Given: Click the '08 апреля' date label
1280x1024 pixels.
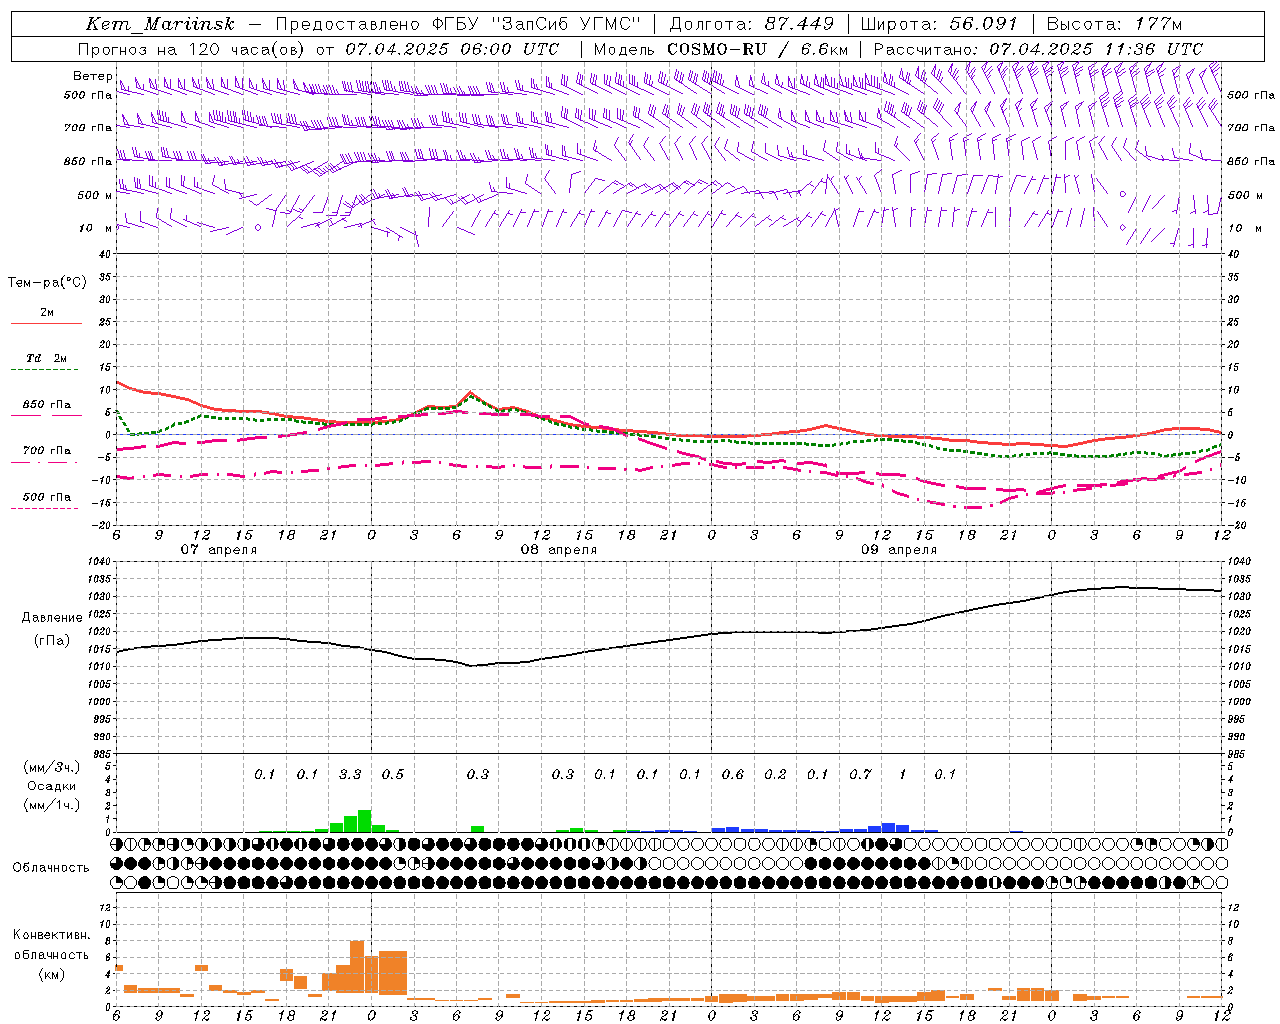Looking at the screenshot, I should click(558, 550).
